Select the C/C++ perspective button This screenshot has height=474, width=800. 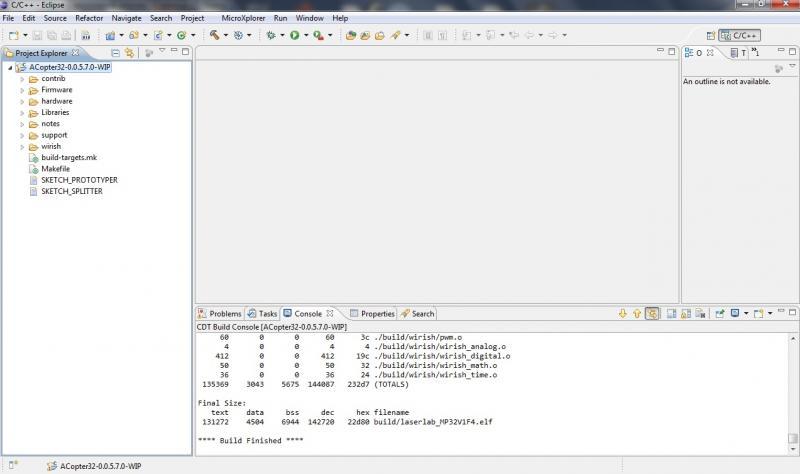[740, 35]
